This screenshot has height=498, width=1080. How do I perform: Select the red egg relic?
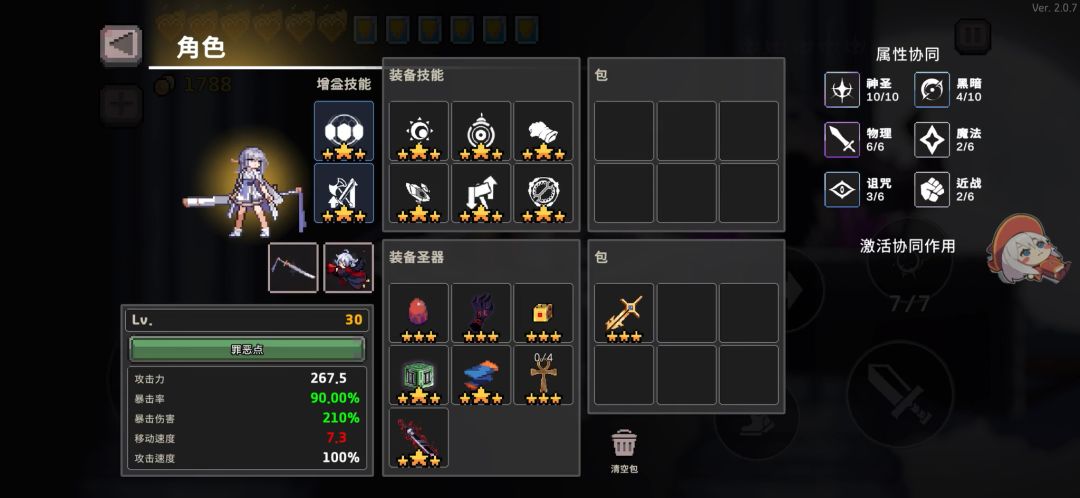point(419,313)
